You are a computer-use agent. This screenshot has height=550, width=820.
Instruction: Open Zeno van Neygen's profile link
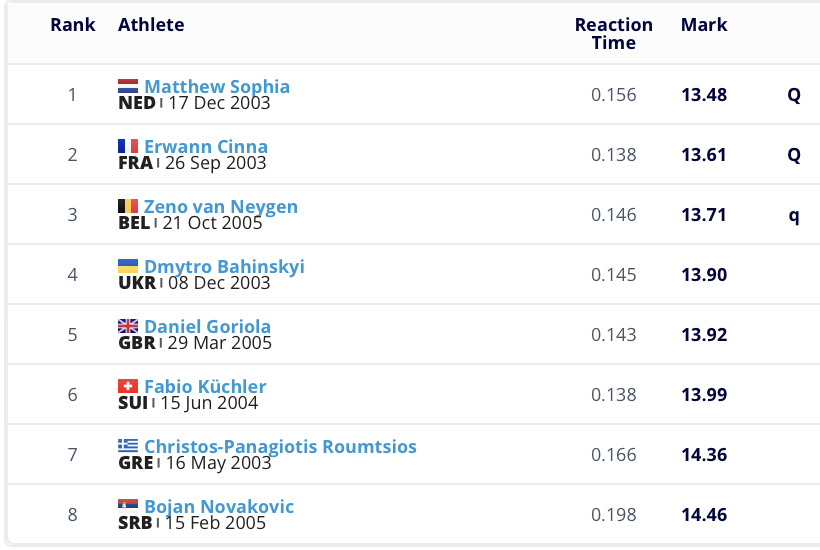tap(221, 207)
